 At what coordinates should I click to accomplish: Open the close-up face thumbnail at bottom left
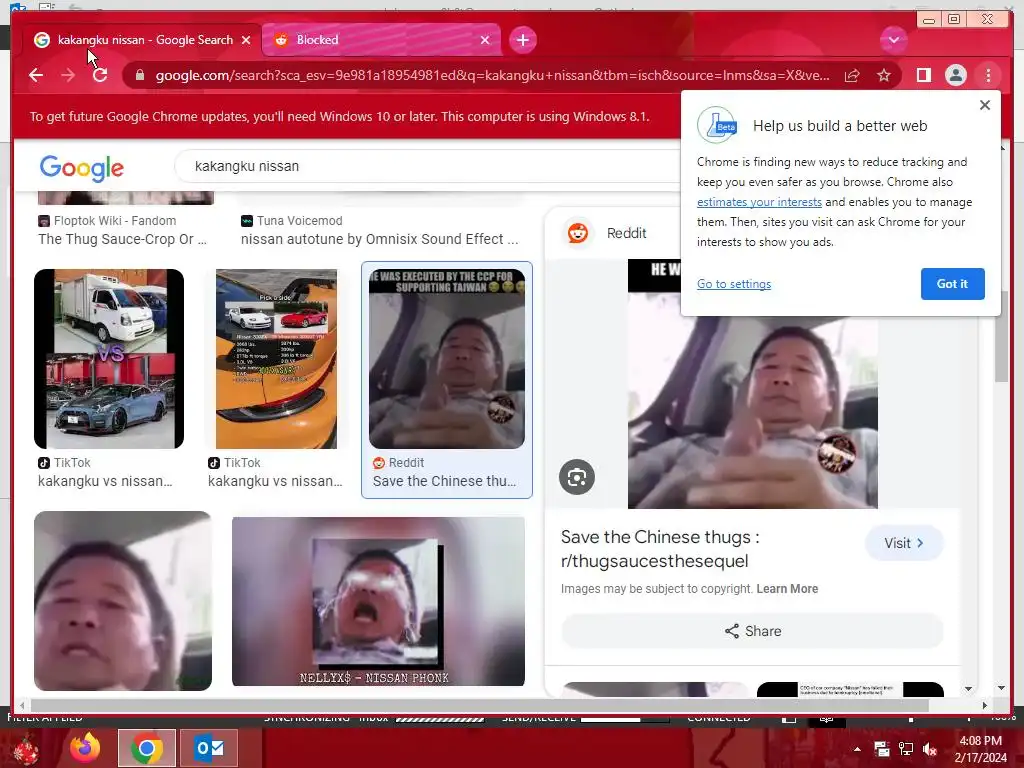[123, 601]
